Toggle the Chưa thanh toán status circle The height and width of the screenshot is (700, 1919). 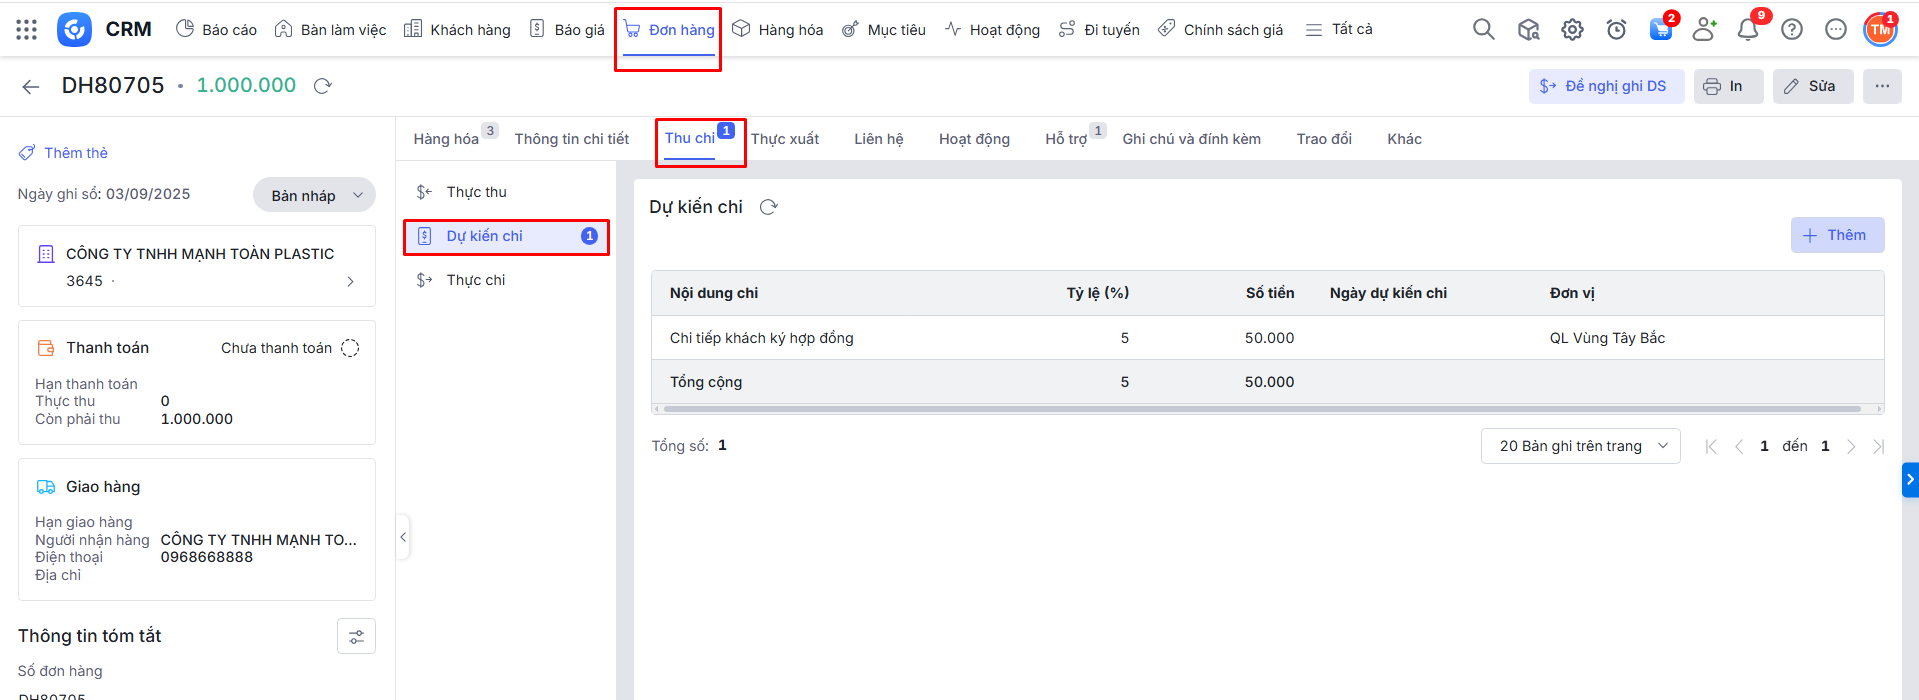(x=350, y=348)
